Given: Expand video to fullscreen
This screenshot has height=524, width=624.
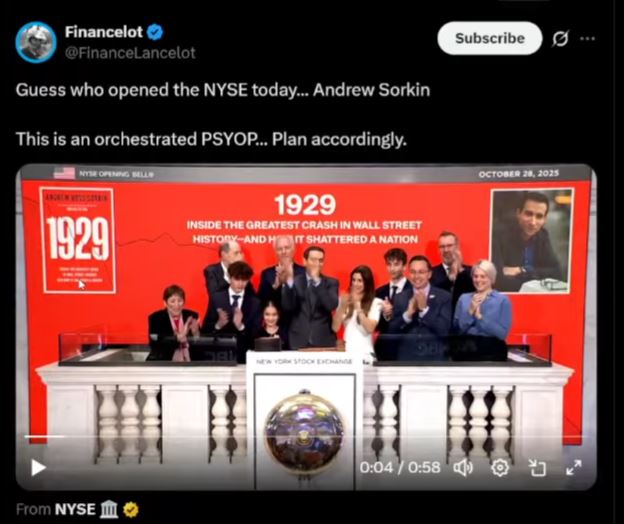Looking at the screenshot, I should (x=573, y=468).
